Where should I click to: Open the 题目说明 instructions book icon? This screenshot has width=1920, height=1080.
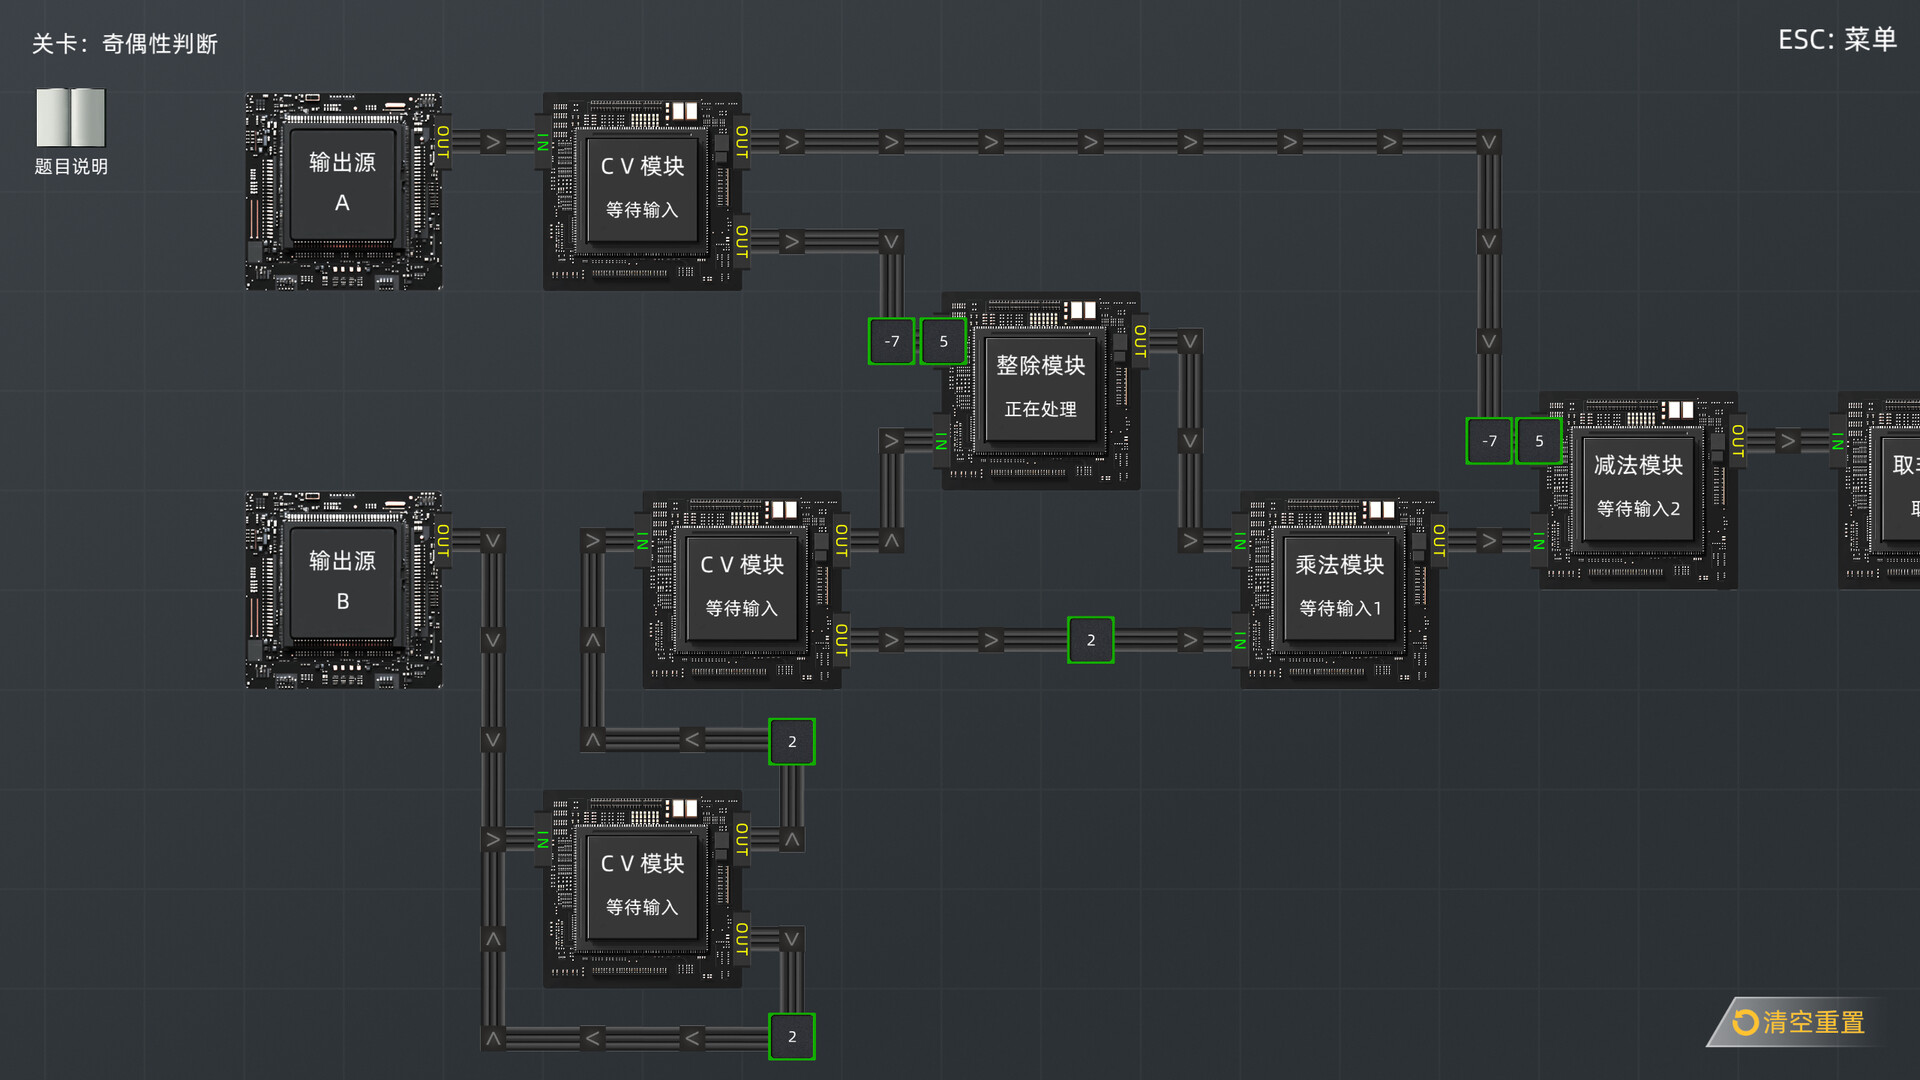[x=70, y=120]
